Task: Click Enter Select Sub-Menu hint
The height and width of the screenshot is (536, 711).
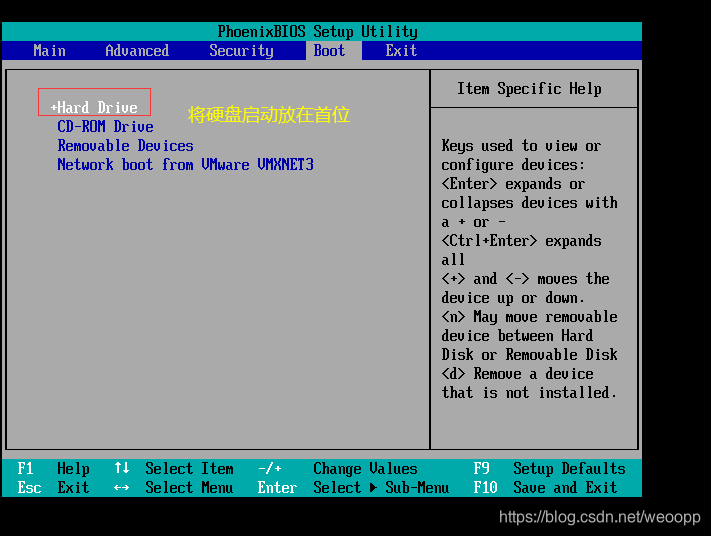Action: point(353,487)
